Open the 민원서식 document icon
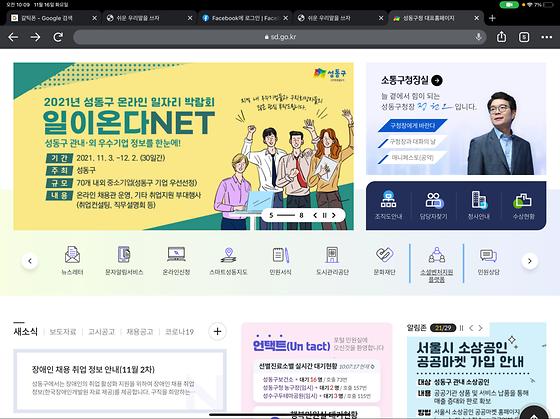Image resolution: width=560 pixels, height=419 pixels. pyautogui.click(x=280, y=260)
